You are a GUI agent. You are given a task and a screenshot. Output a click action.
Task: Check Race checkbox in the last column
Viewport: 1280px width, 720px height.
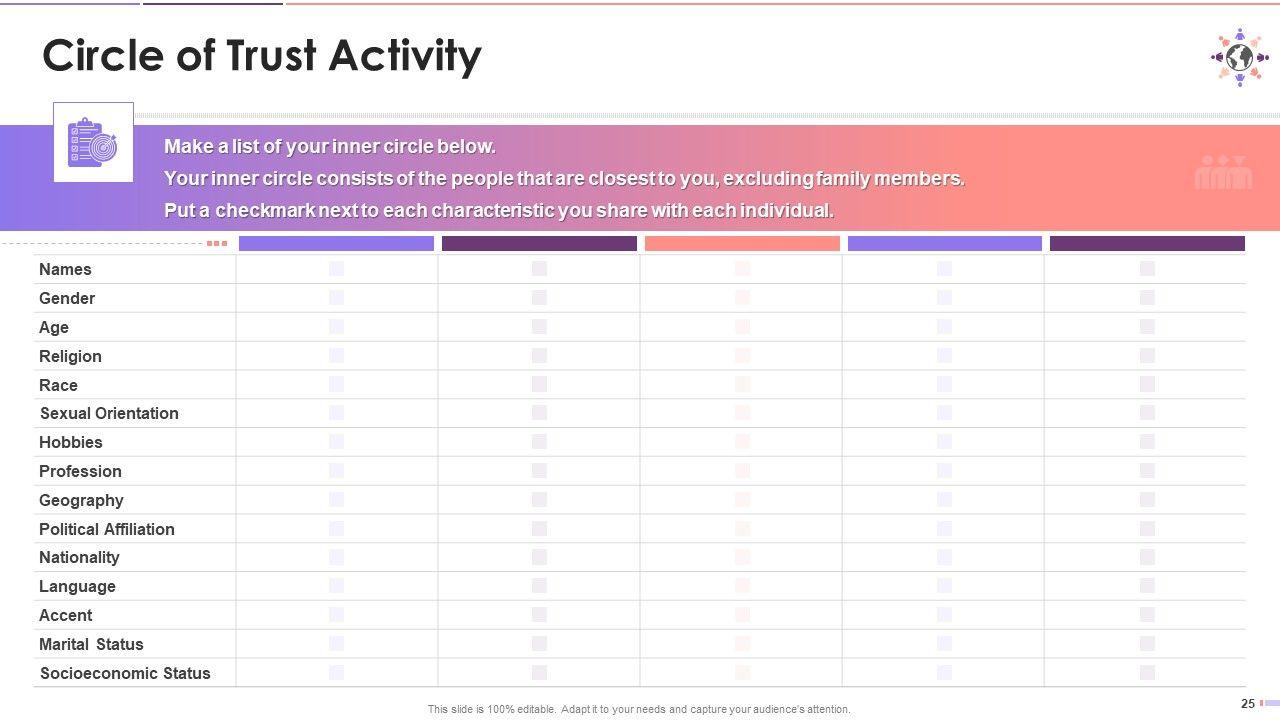pyautogui.click(x=1147, y=385)
